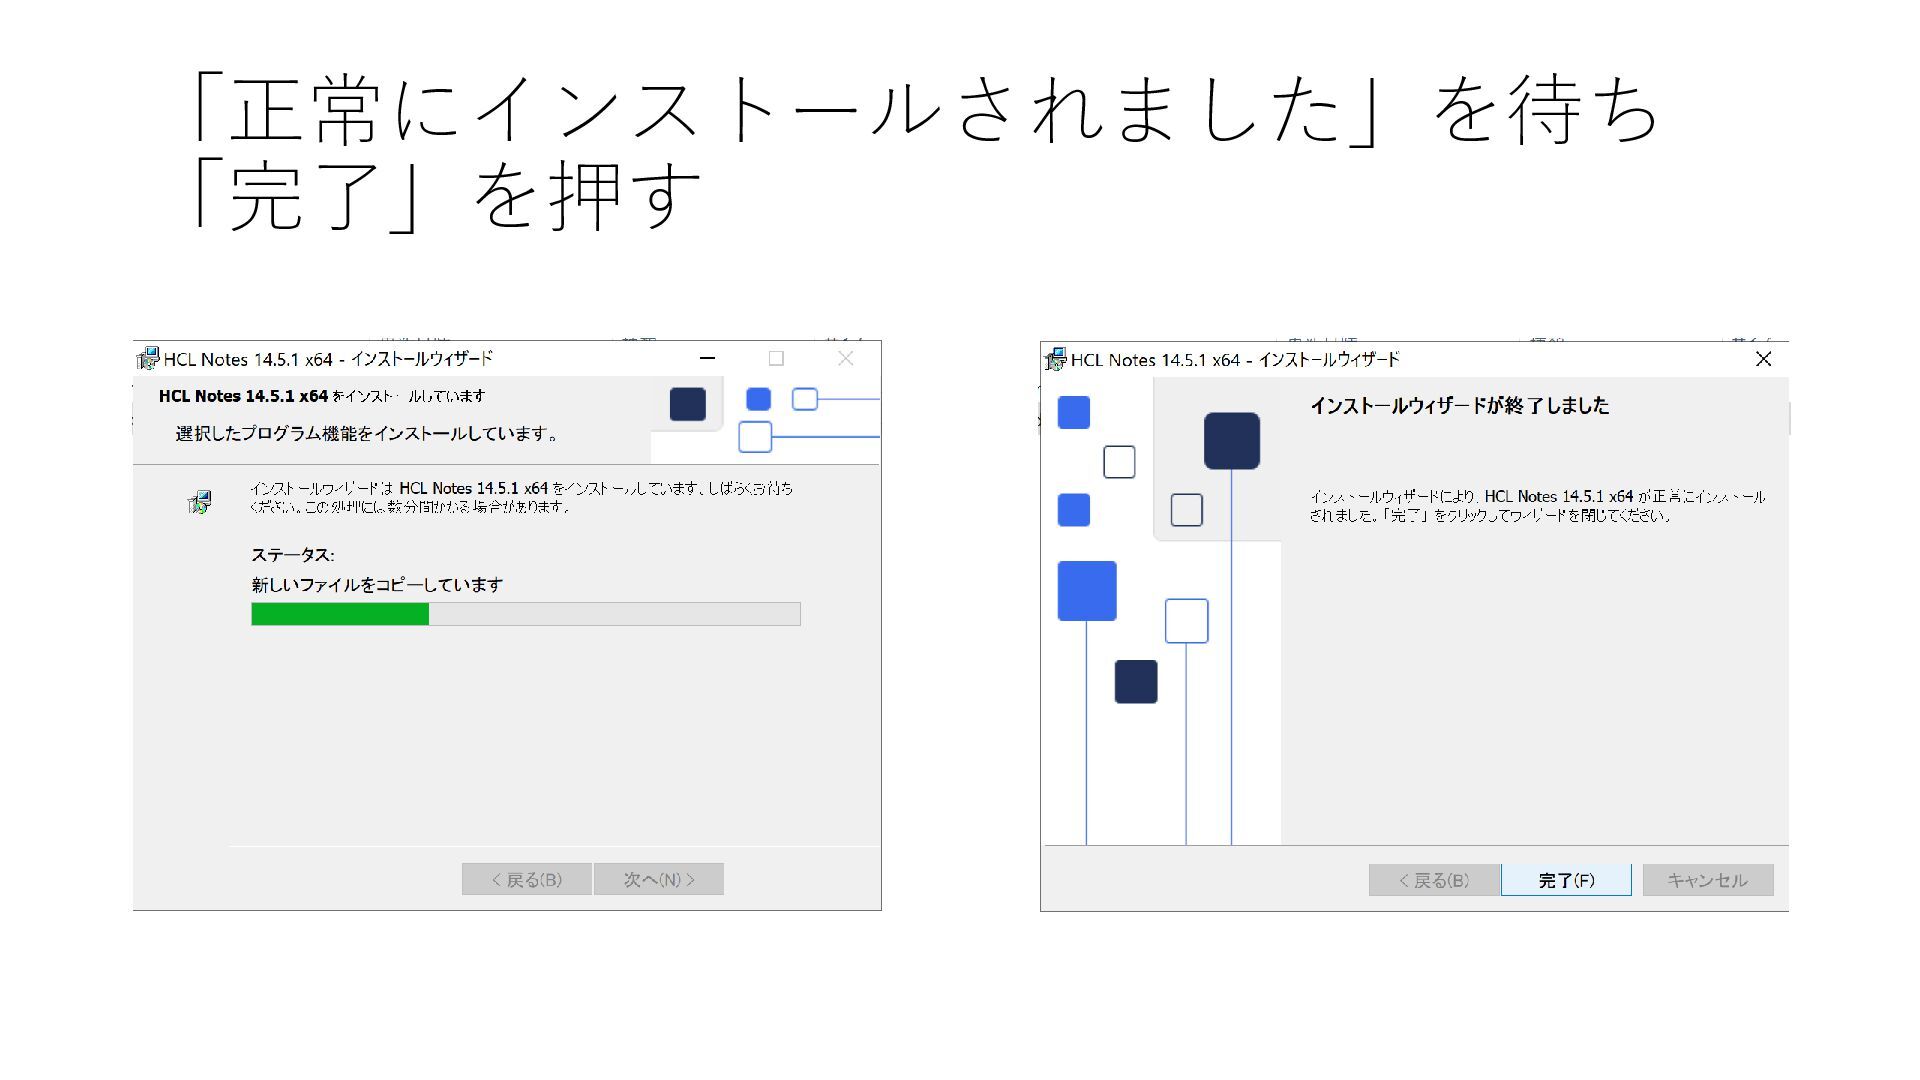1920x1080 pixels.
Task: Click dark navy square at top of right banner
Action: pyautogui.click(x=1231, y=440)
